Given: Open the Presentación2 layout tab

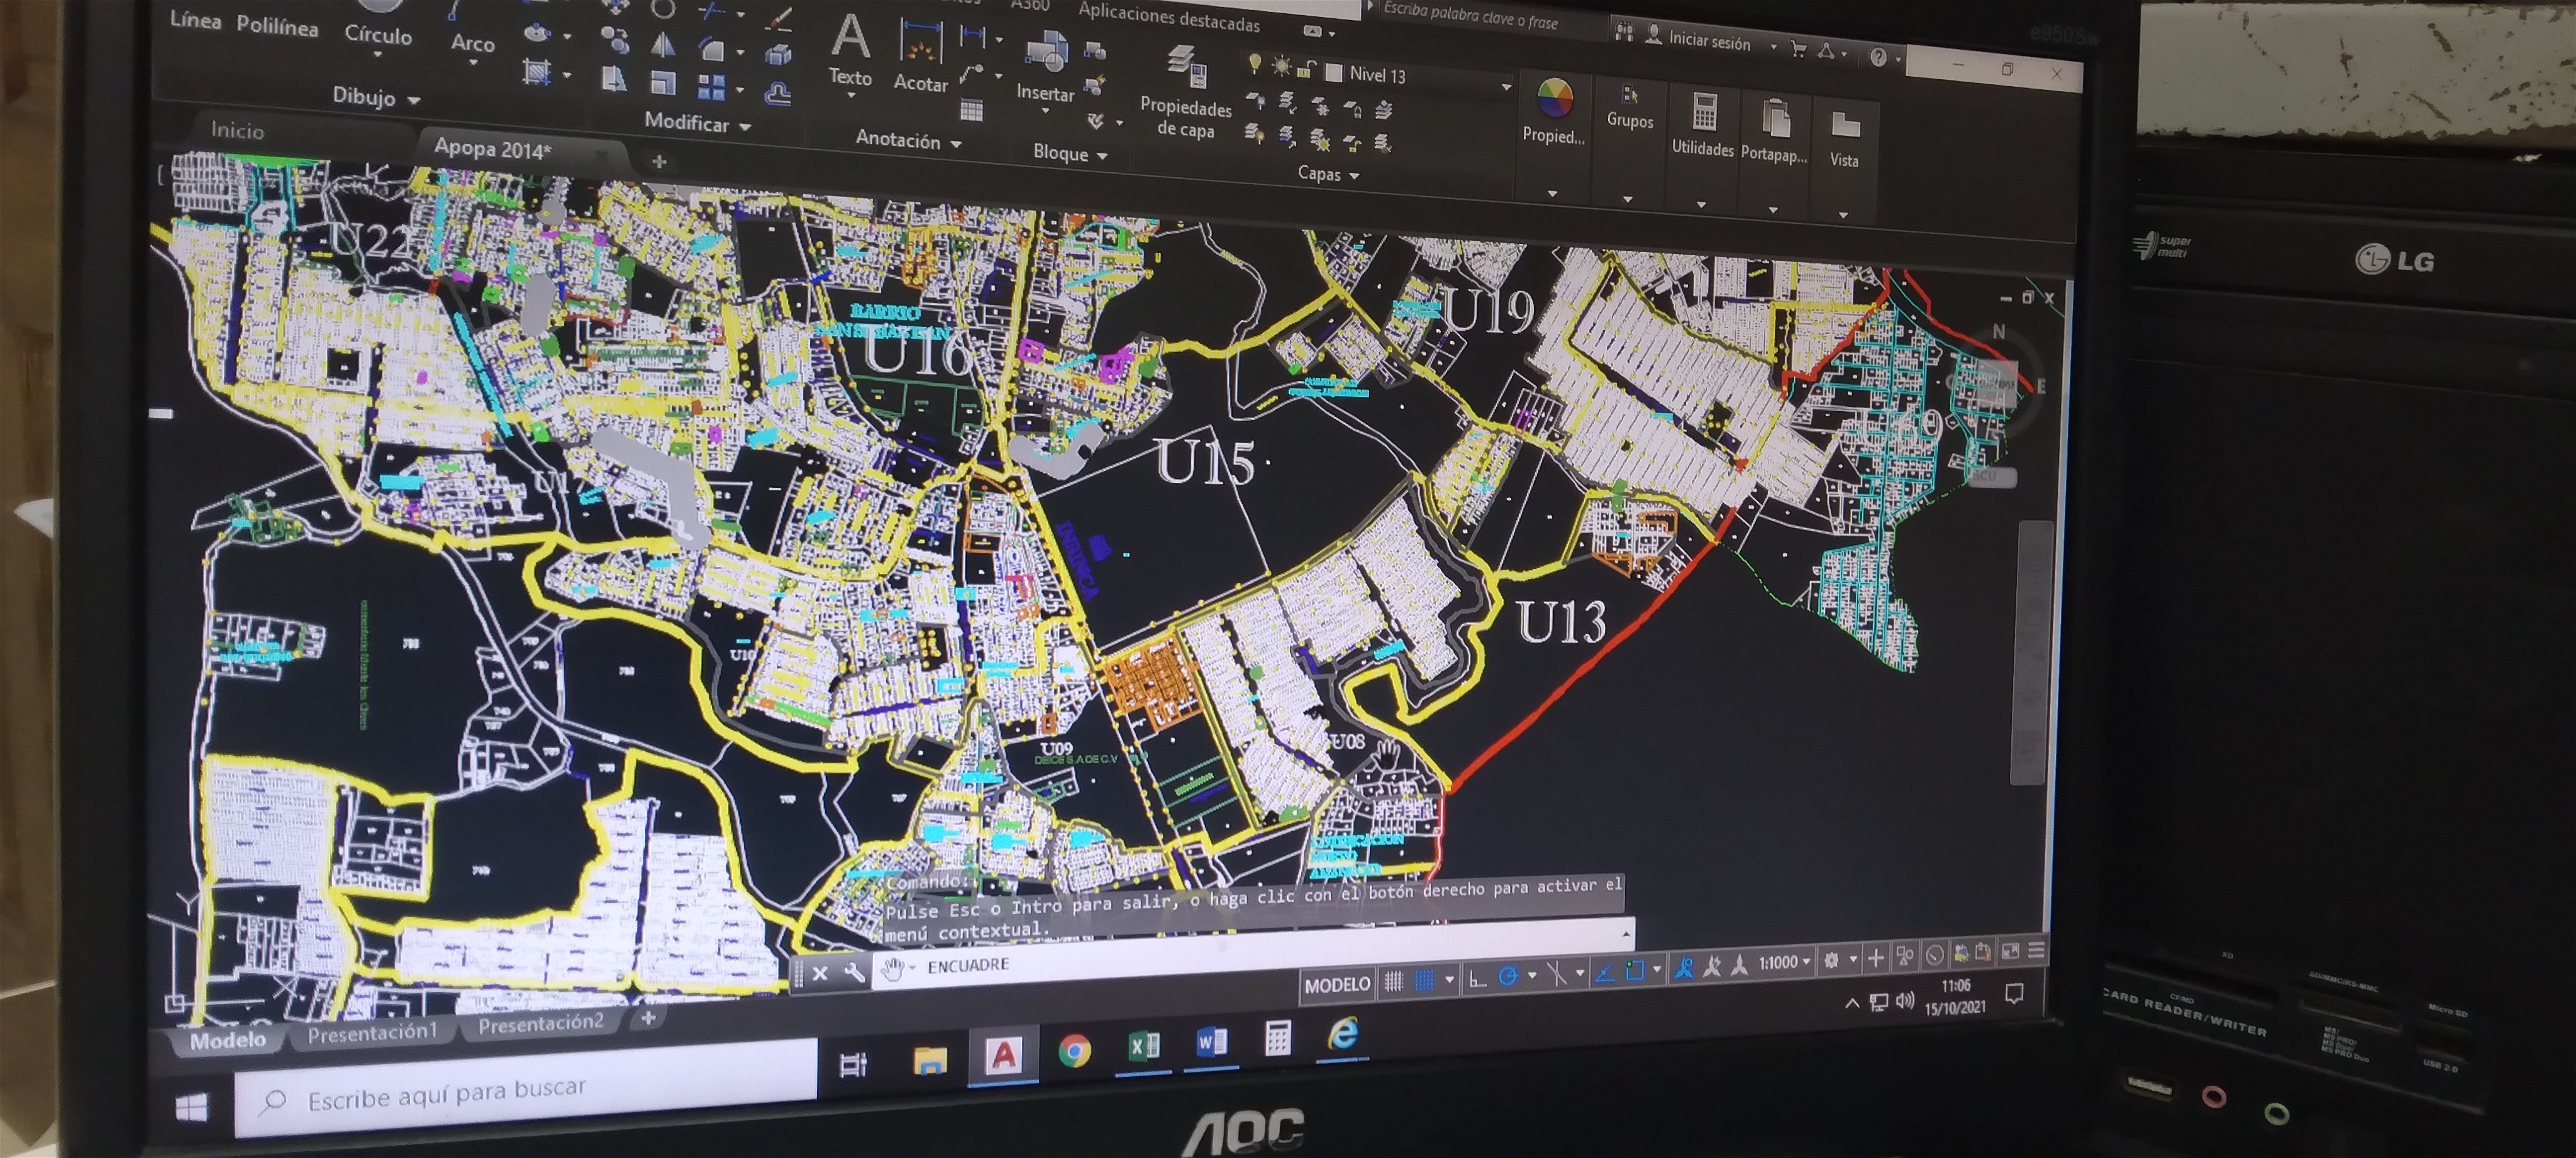Looking at the screenshot, I should coord(541,1023).
